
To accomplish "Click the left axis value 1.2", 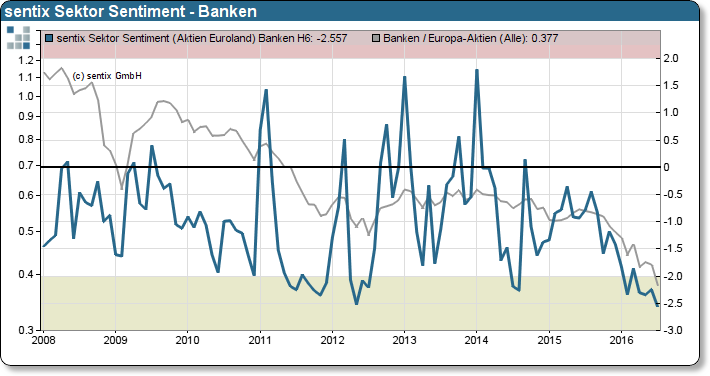I will click(27, 60).
